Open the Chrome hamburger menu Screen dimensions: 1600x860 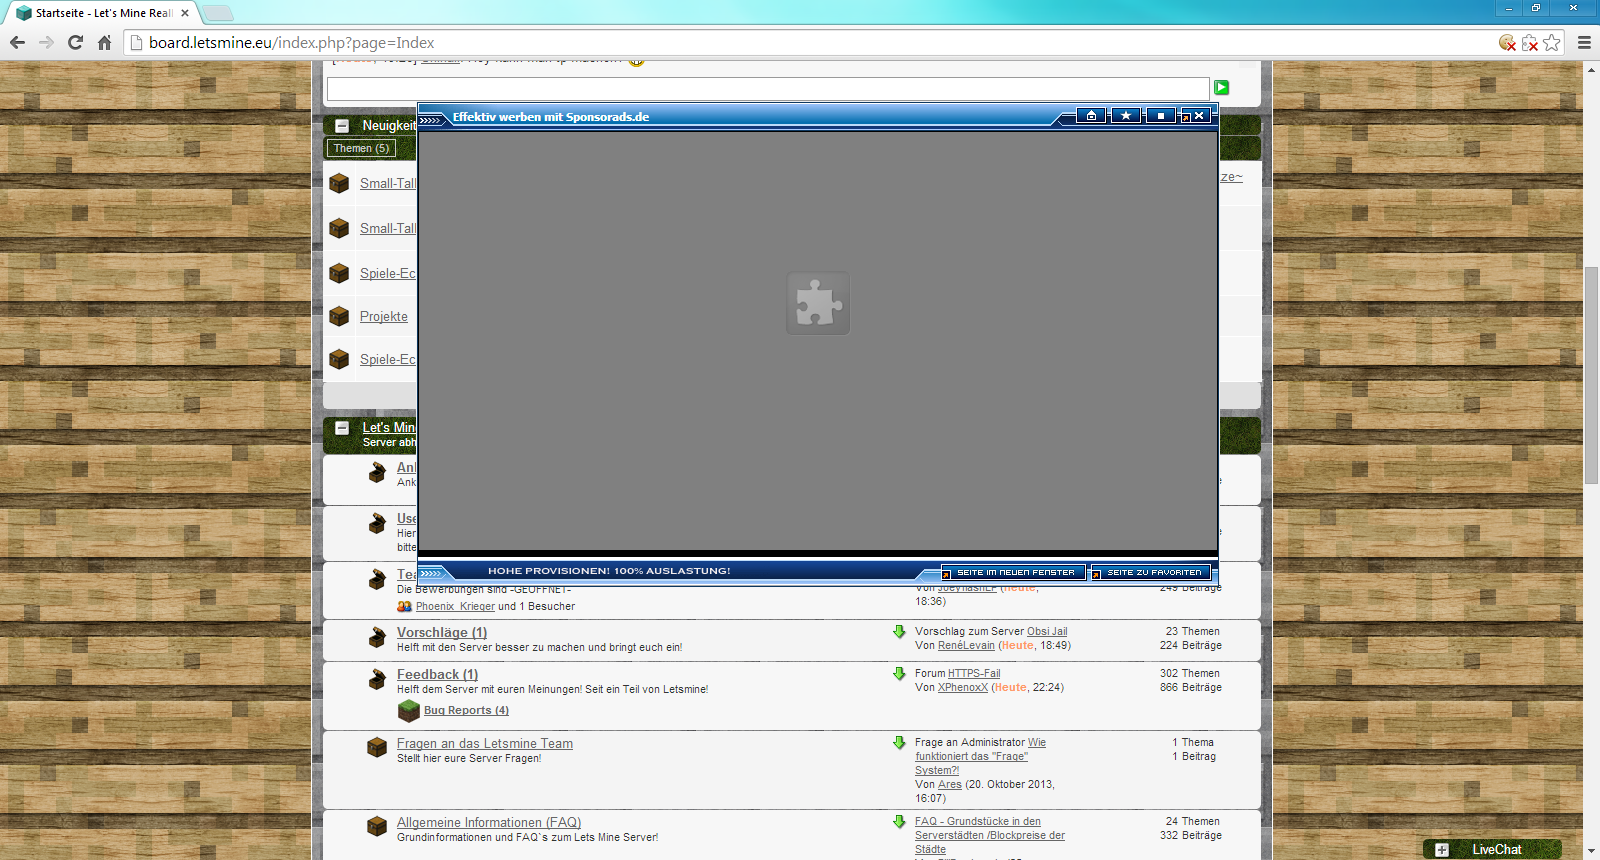tap(1584, 42)
